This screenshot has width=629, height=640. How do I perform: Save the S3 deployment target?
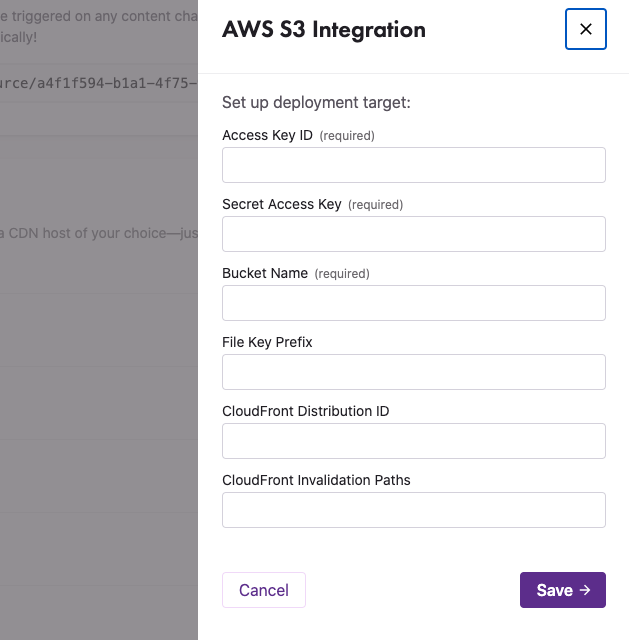coord(562,590)
